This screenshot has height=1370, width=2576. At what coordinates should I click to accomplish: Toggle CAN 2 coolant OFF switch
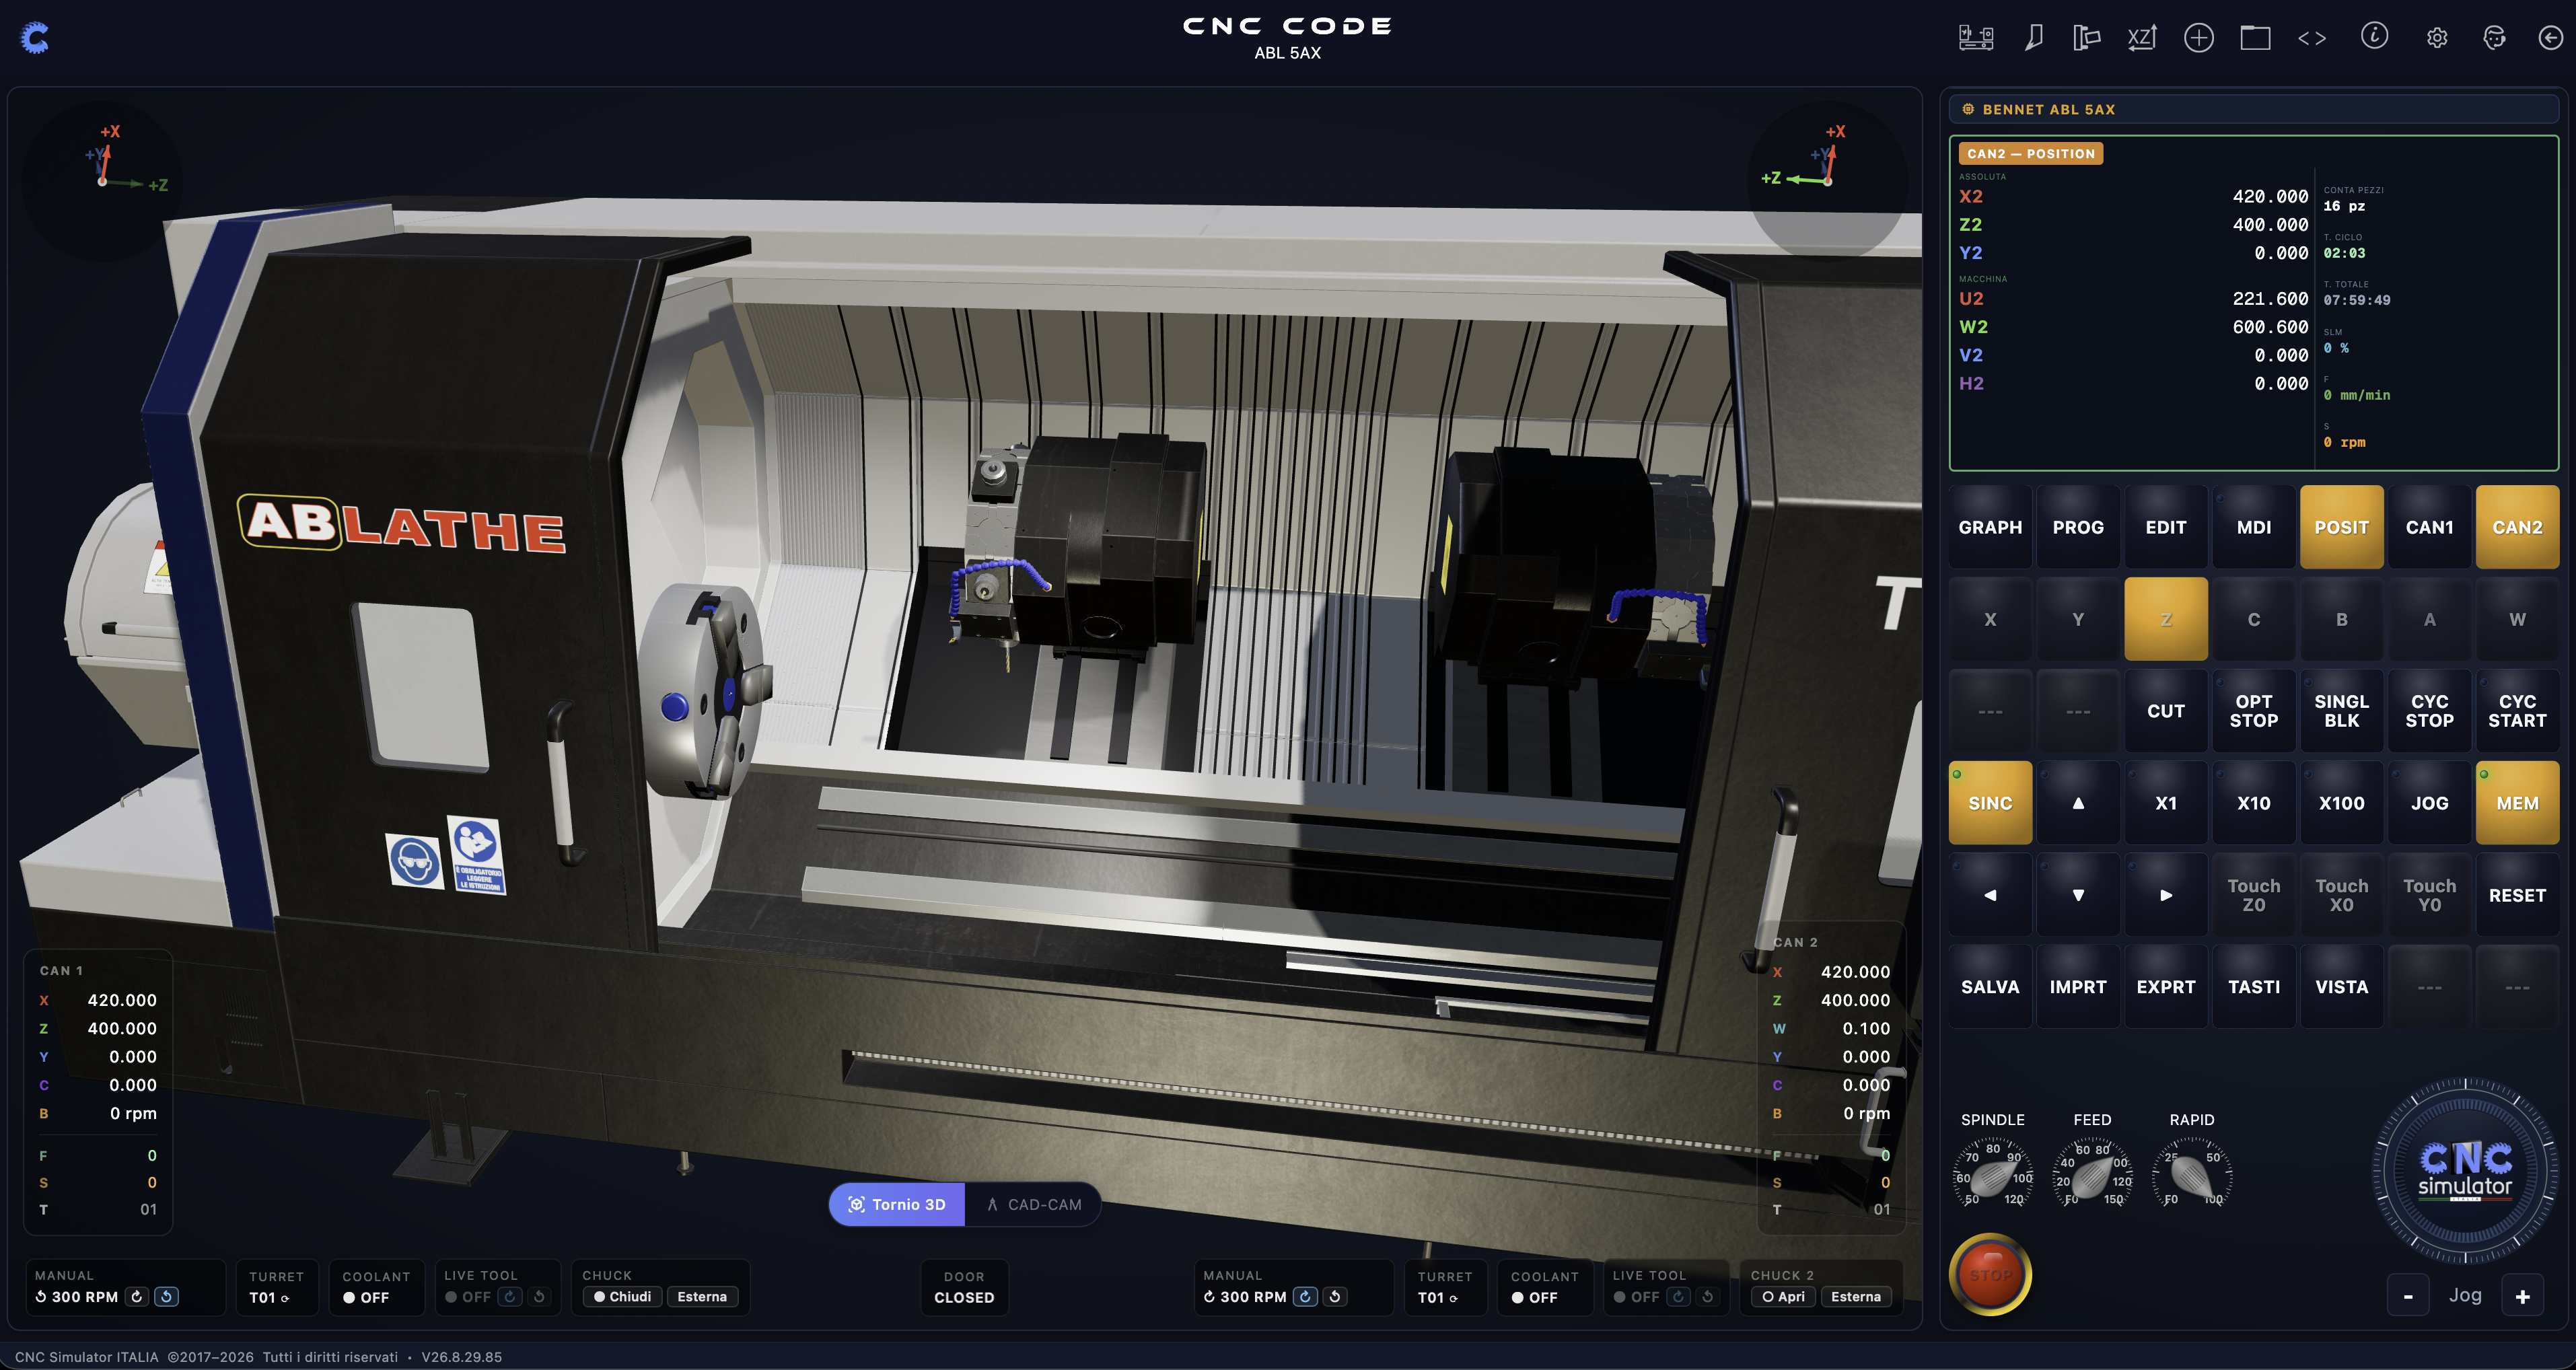tap(1534, 1297)
